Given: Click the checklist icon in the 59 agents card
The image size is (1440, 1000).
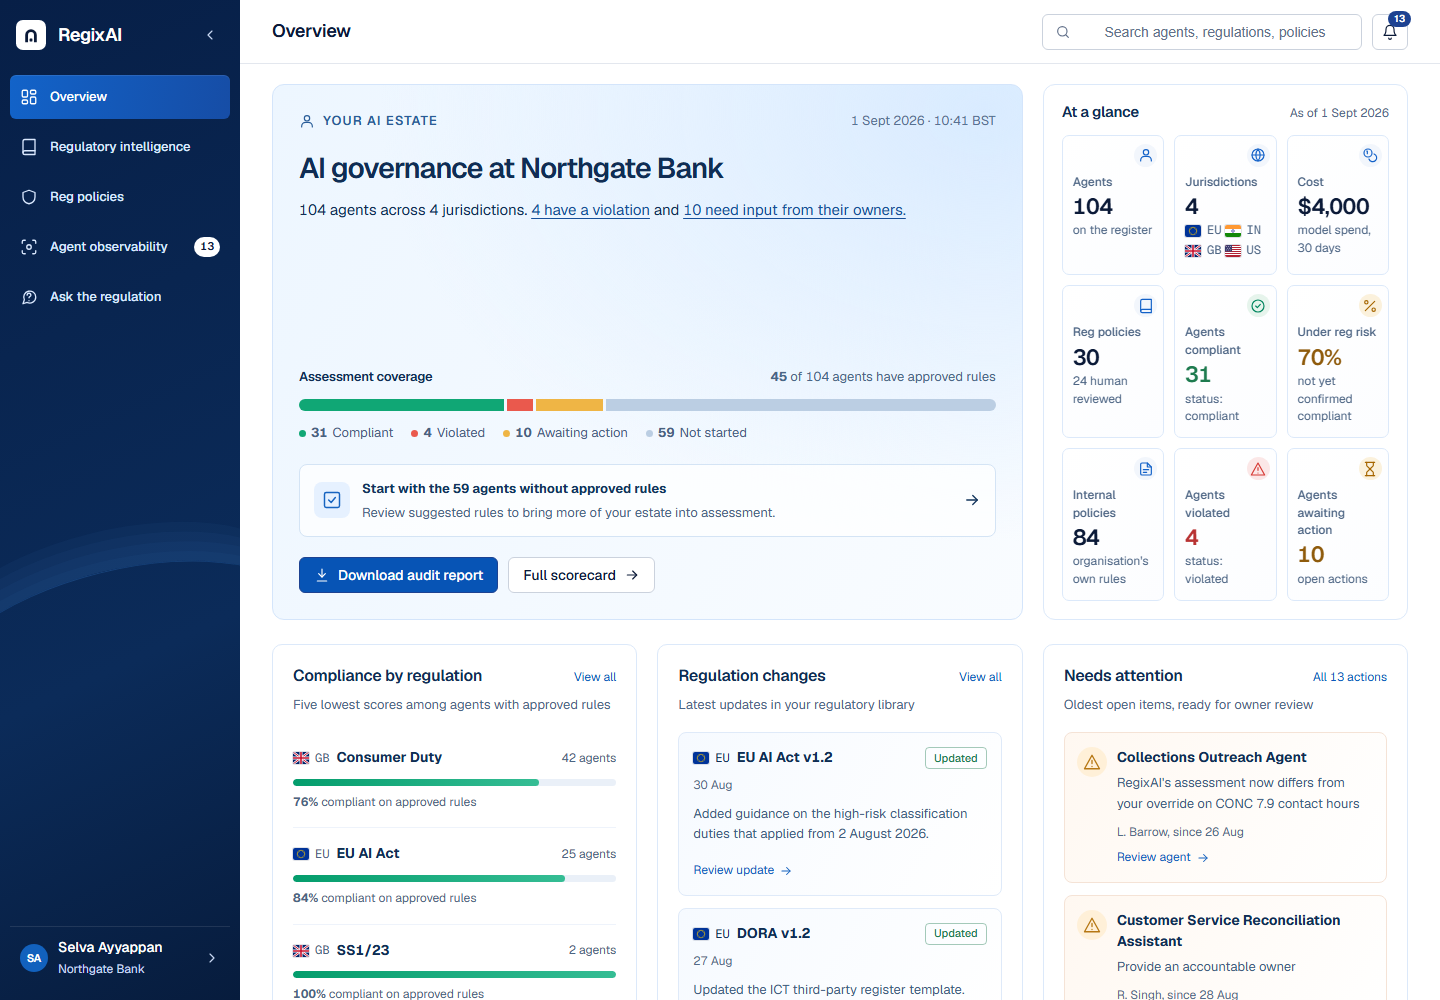Looking at the screenshot, I should coord(332,500).
